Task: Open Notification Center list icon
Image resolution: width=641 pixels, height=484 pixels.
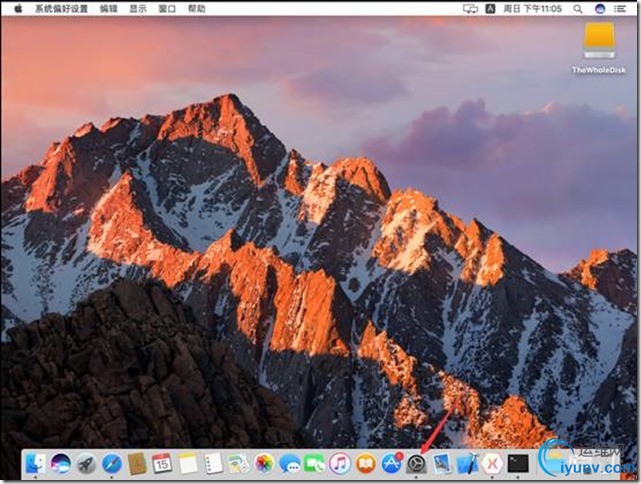Action: (621, 9)
